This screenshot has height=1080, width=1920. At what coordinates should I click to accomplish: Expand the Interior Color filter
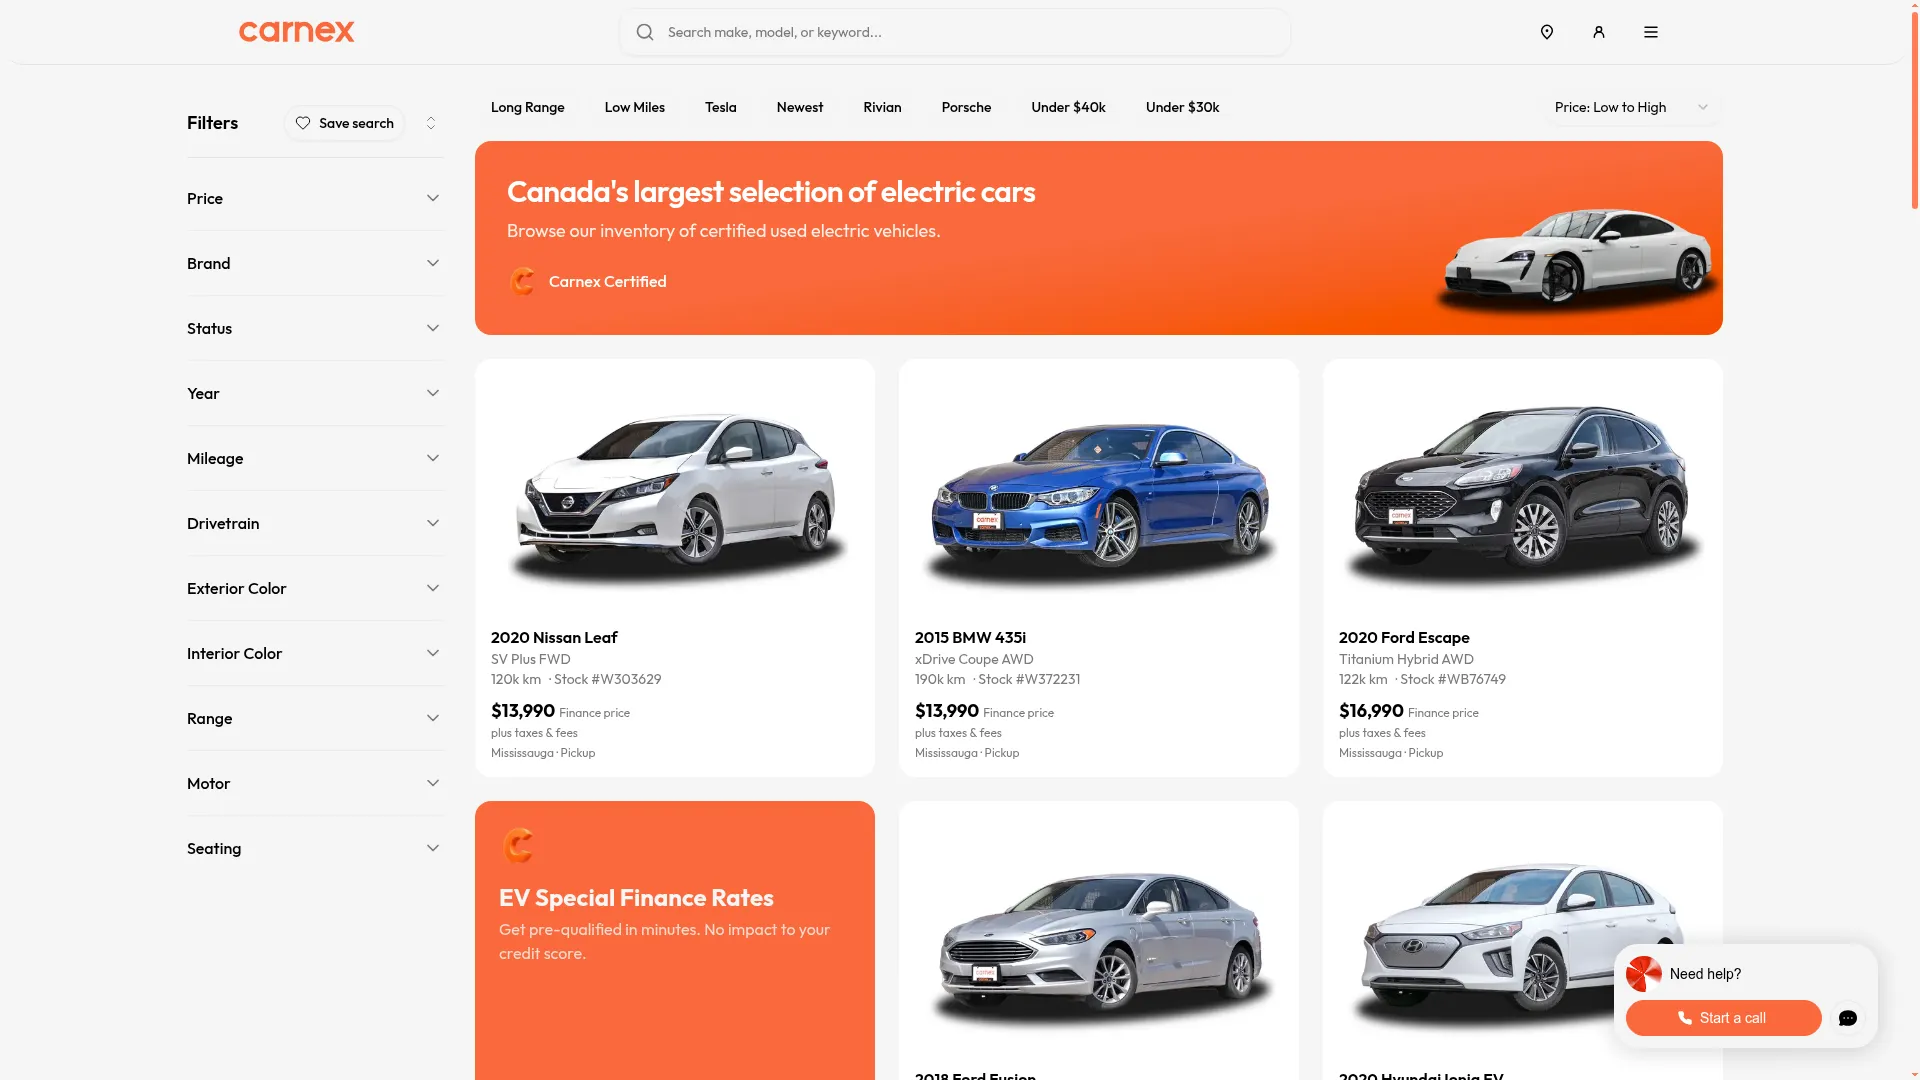[x=315, y=653]
